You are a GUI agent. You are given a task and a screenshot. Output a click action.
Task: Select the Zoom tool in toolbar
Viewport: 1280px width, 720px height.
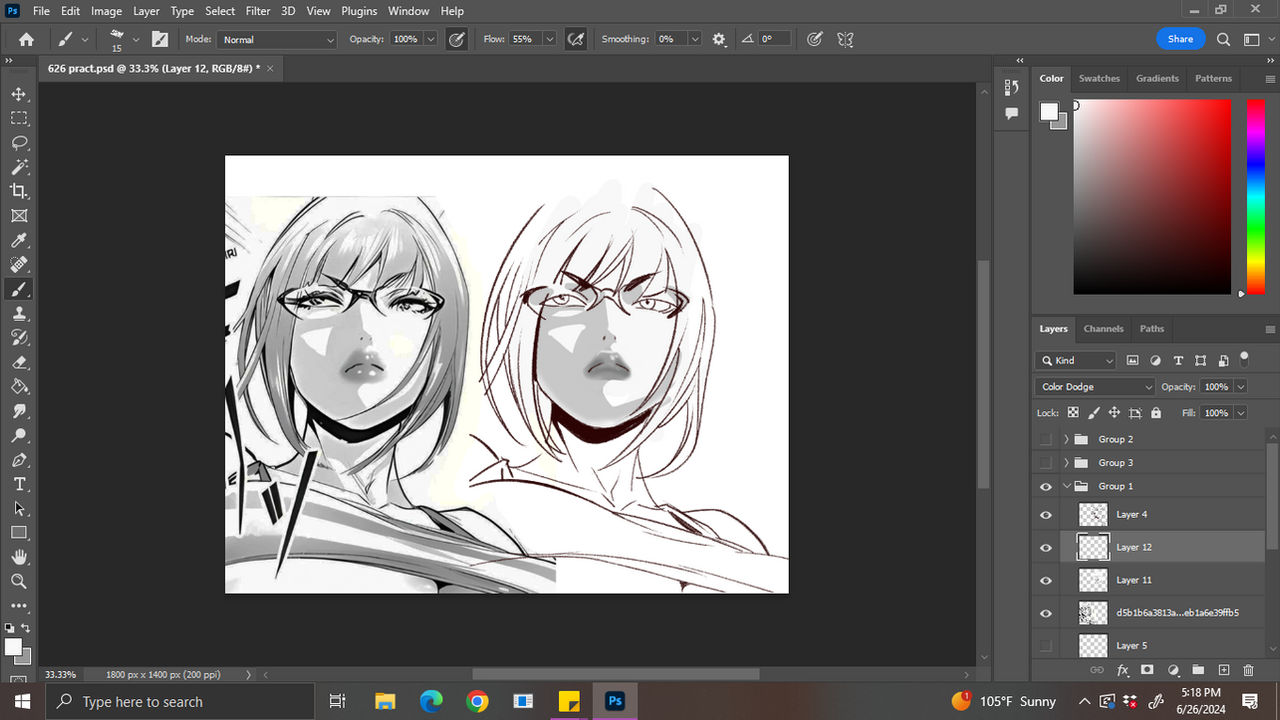19,581
